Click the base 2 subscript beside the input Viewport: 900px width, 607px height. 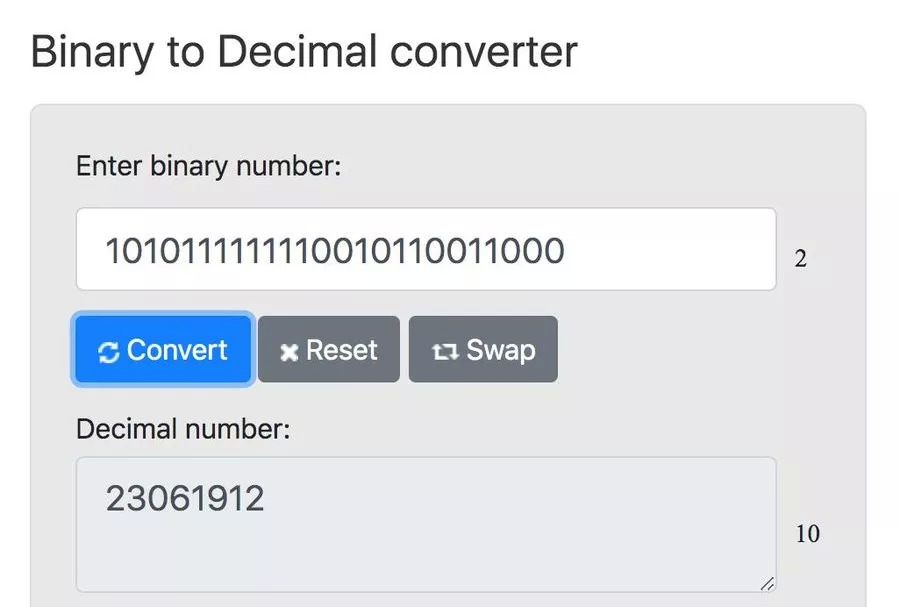pyautogui.click(x=800, y=259)
